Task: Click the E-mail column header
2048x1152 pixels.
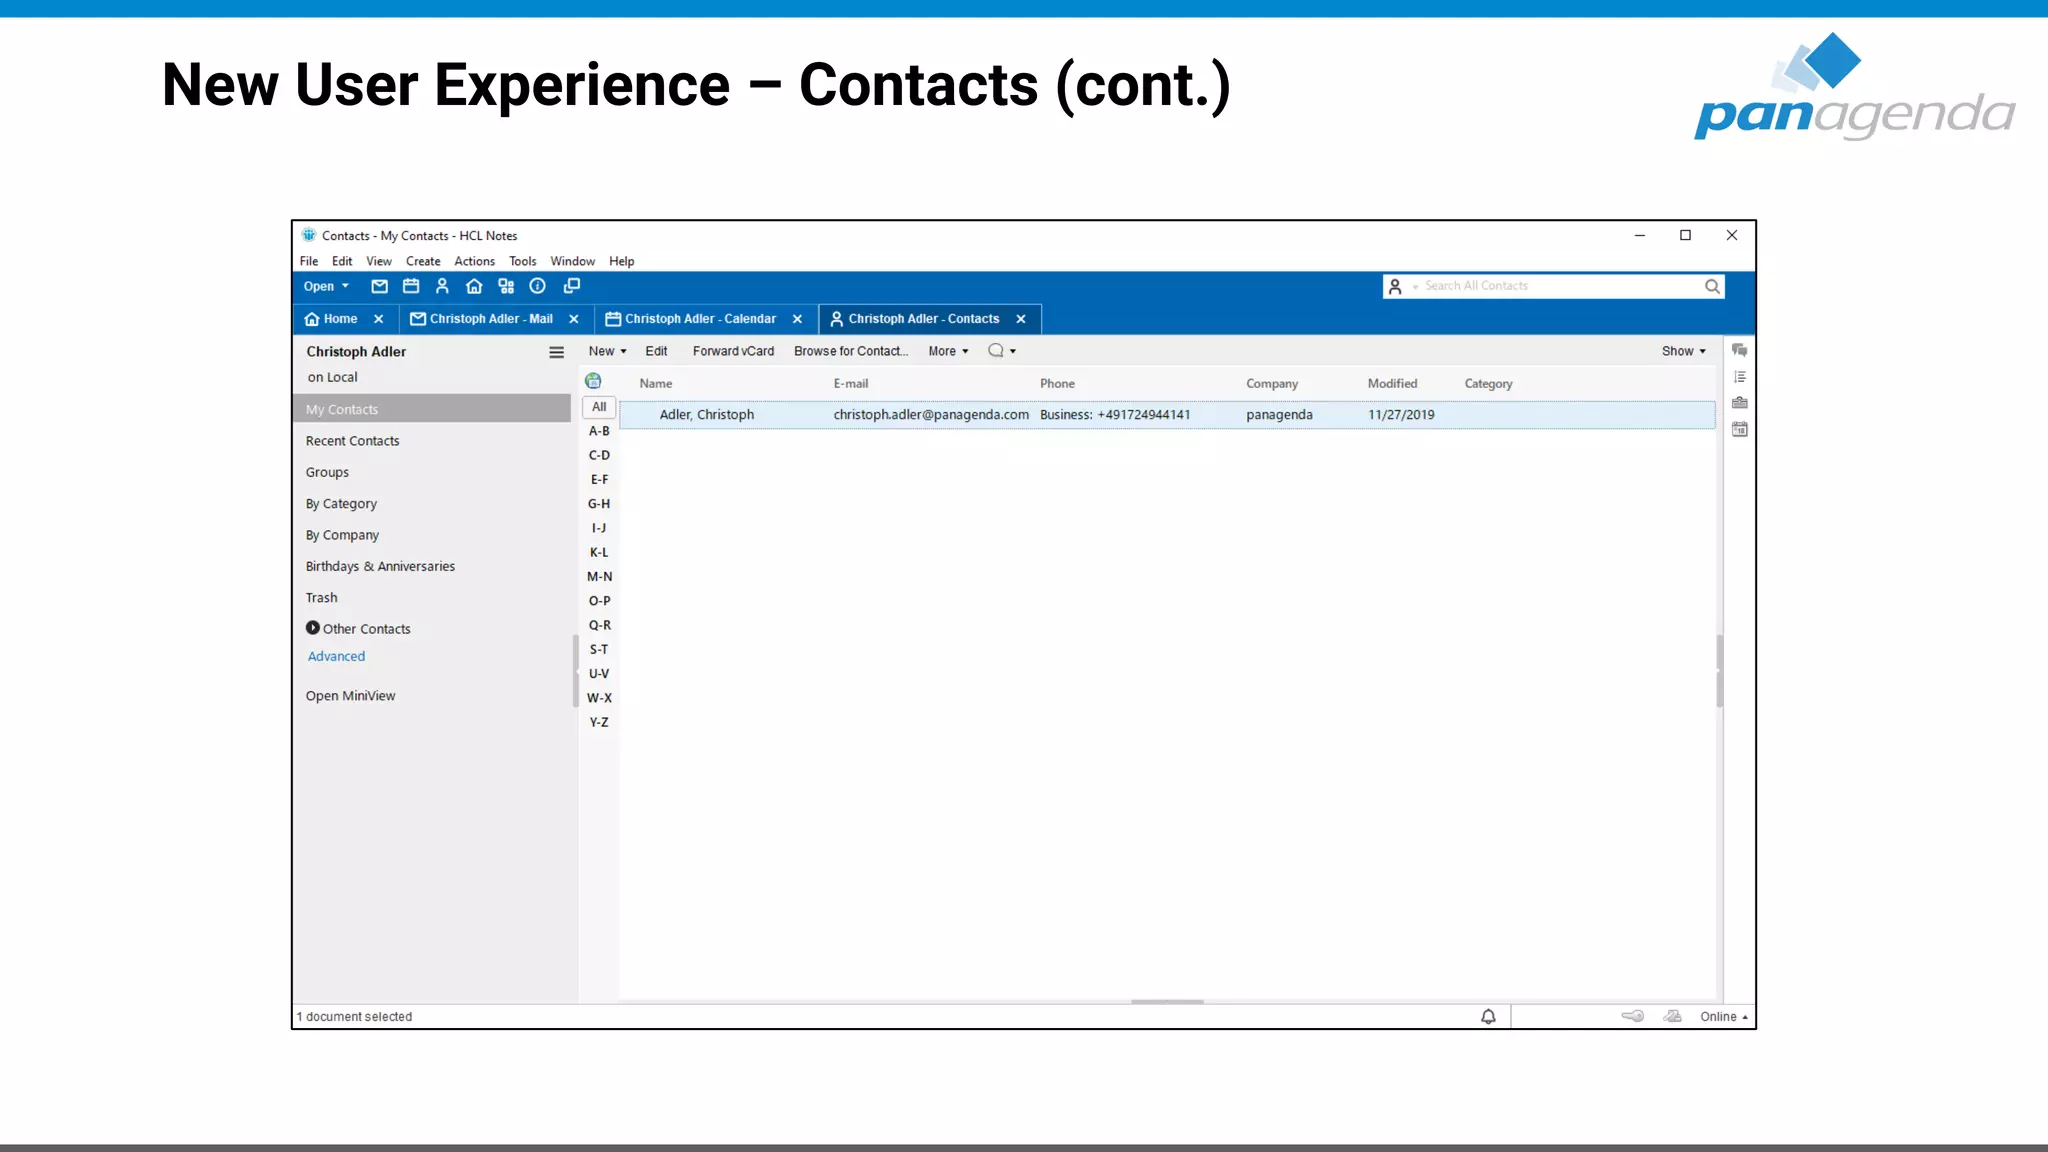Action: pyautogui.click(x=851, y=384)
